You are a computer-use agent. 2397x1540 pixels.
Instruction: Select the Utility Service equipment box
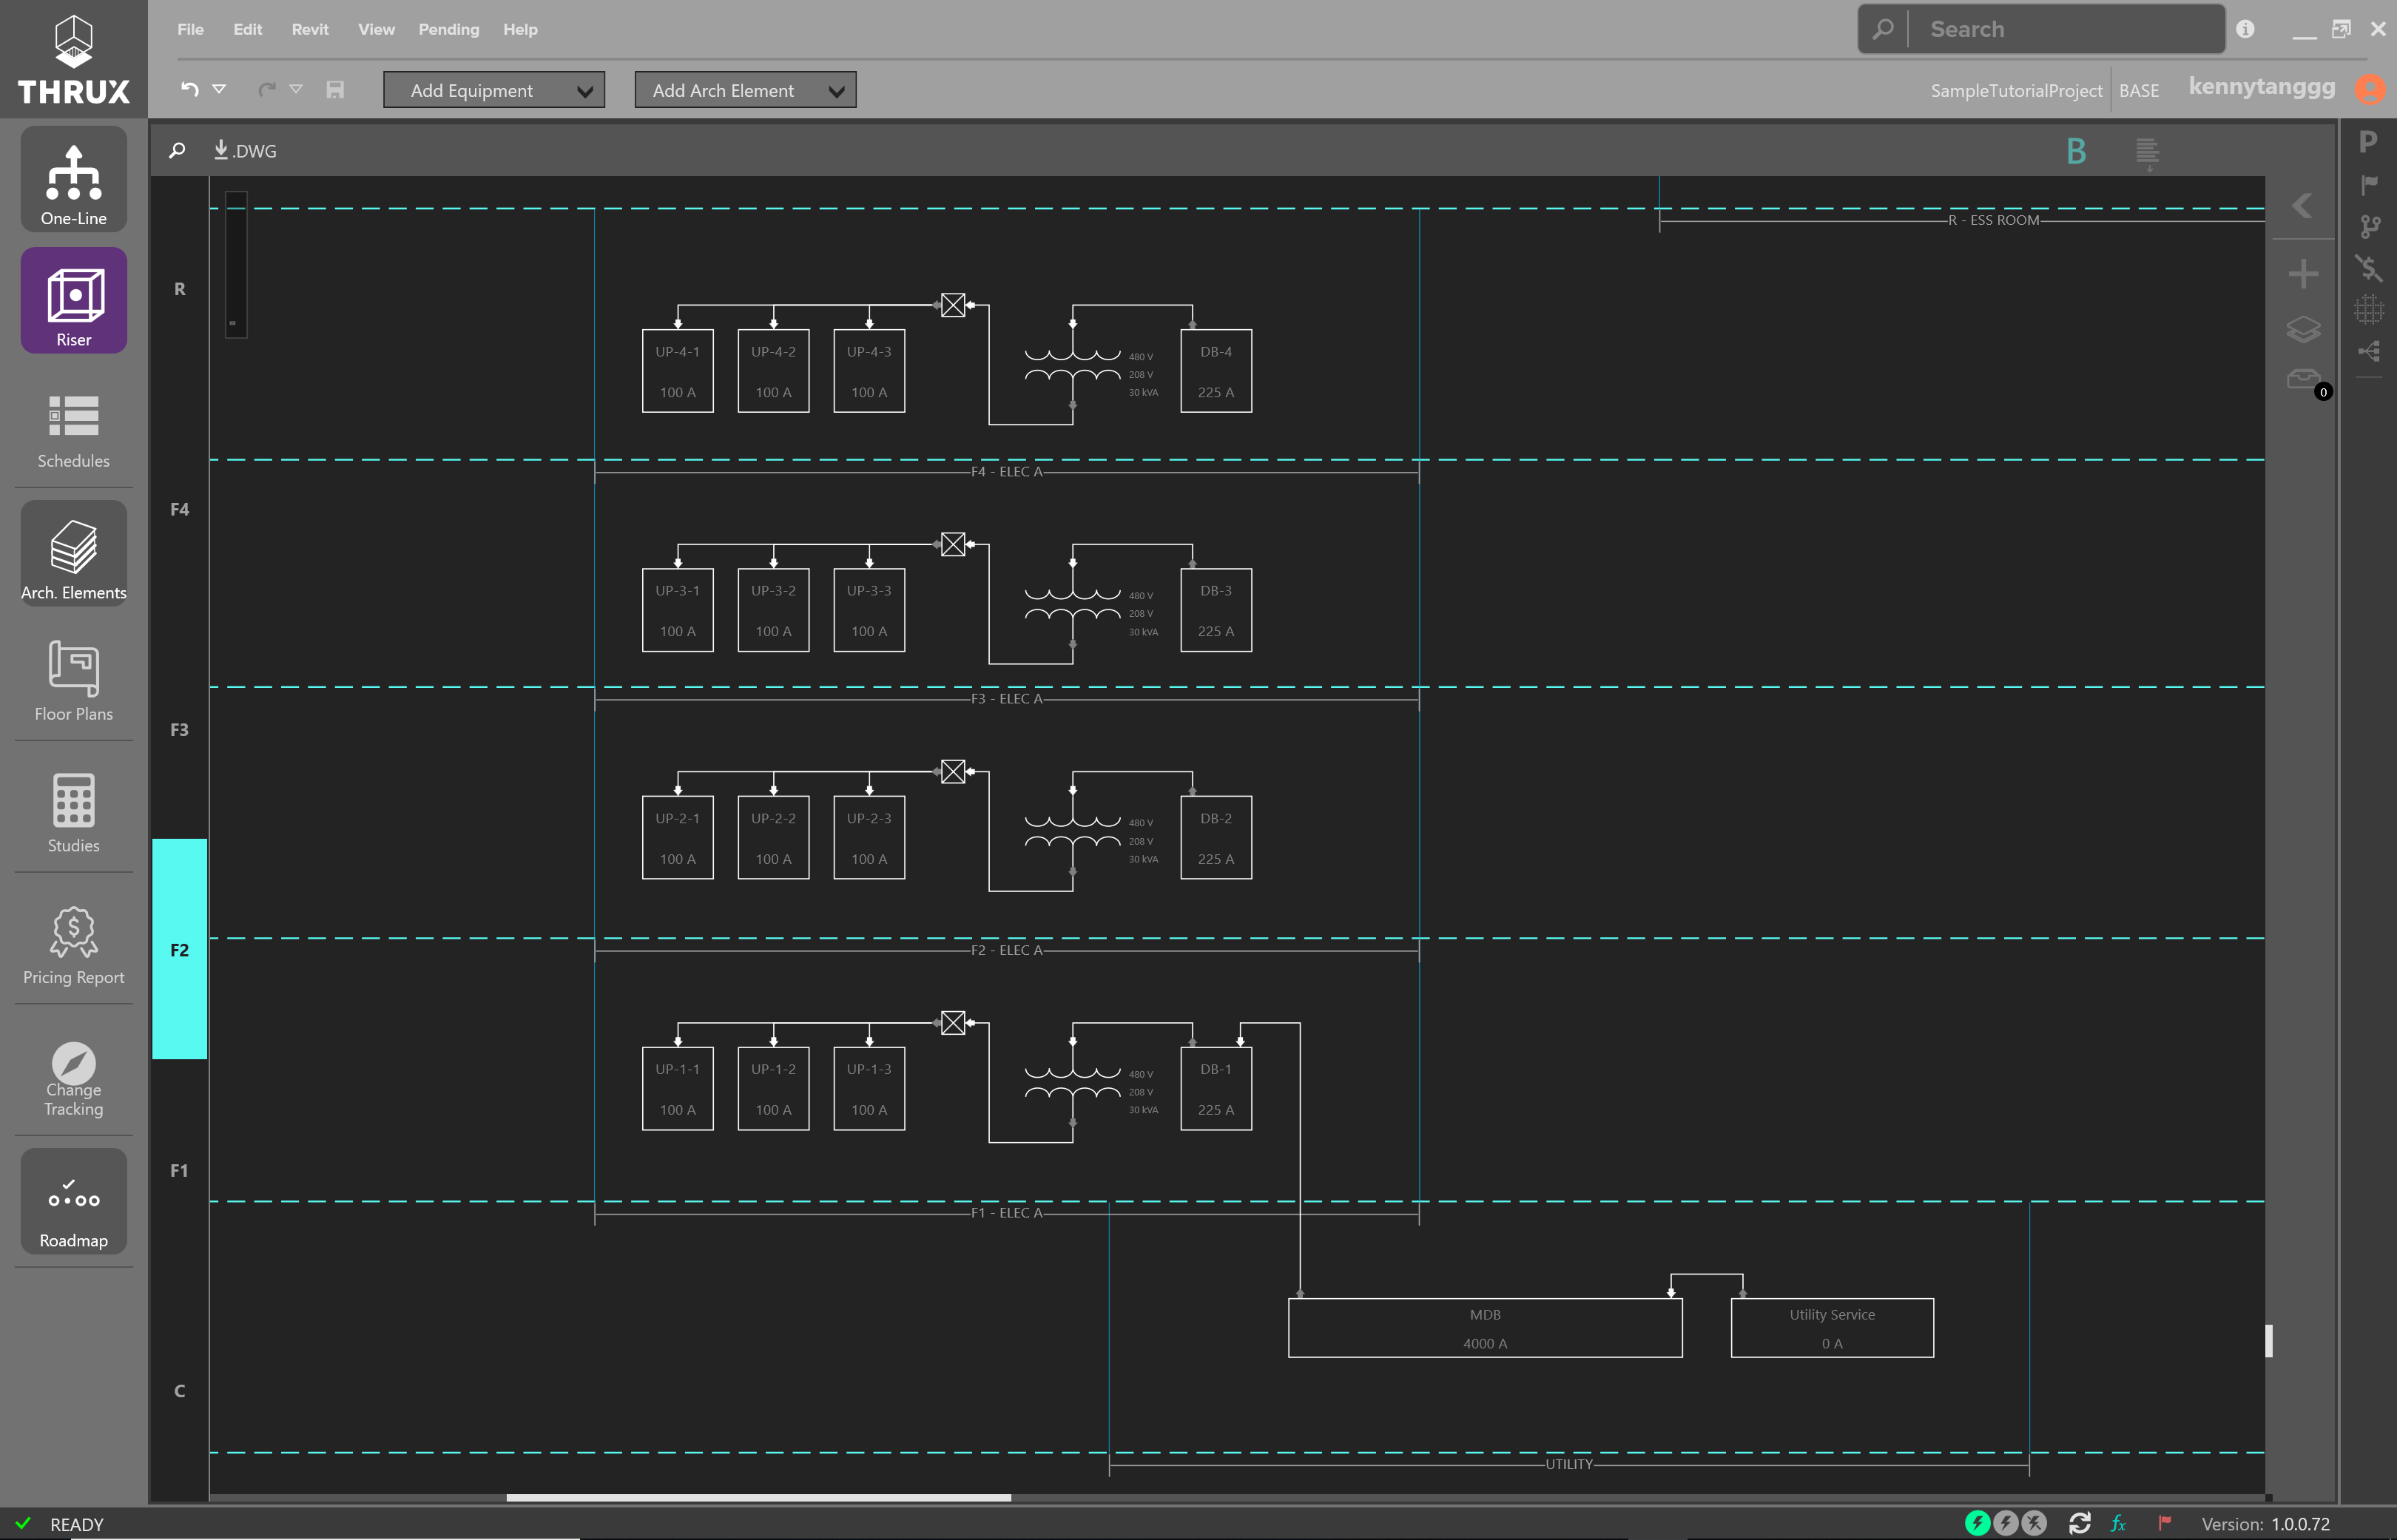[1832, 1328]
